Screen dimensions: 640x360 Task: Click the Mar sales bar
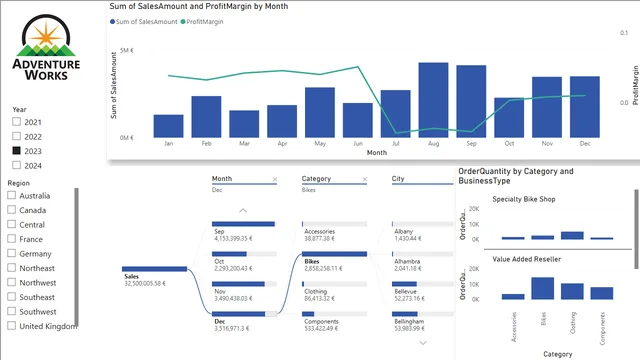(244, 124)
